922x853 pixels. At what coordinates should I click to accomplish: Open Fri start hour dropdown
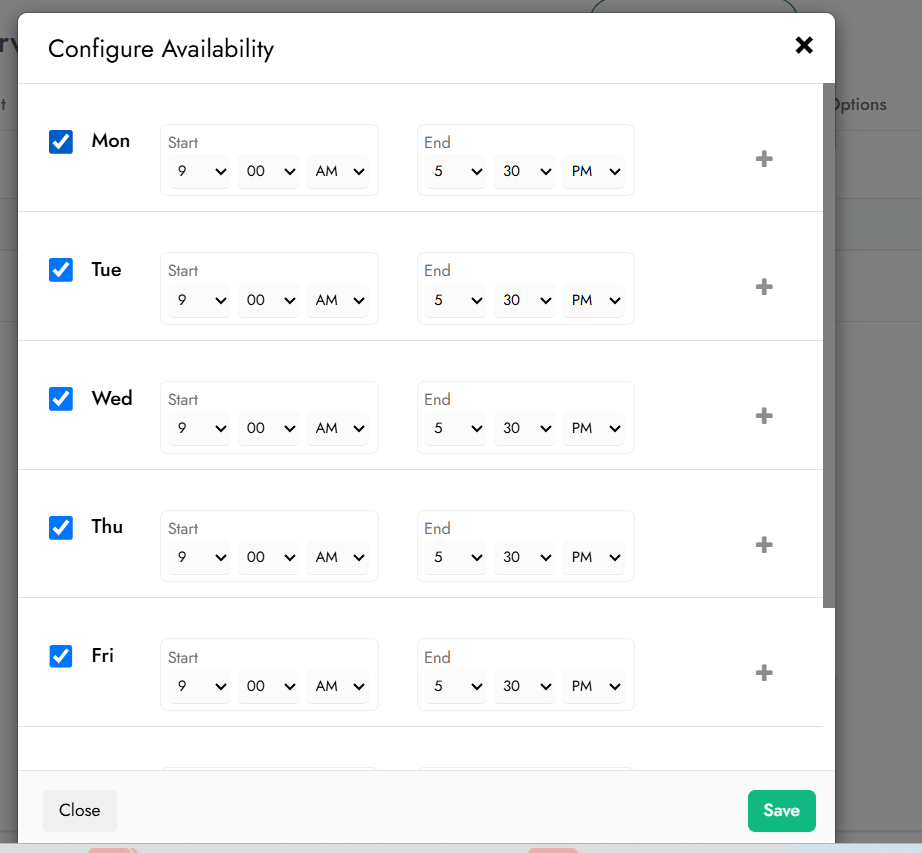click(x=199, y=685)
